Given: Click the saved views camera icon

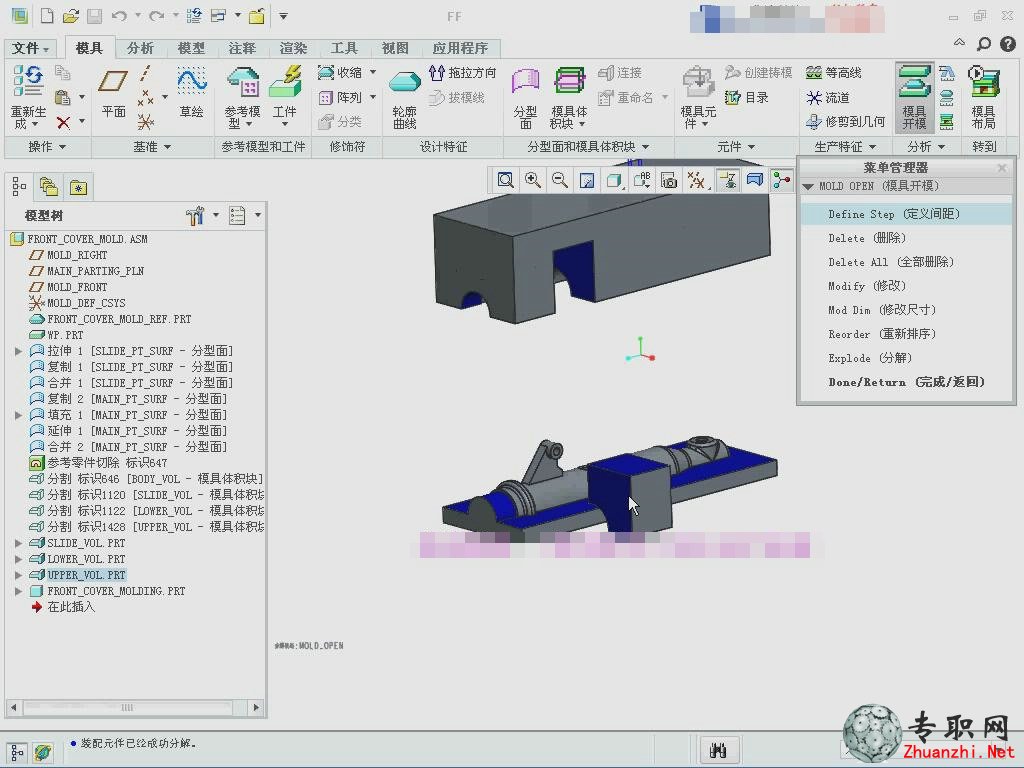Looking at the screenshot, I should tap(669, 180).
